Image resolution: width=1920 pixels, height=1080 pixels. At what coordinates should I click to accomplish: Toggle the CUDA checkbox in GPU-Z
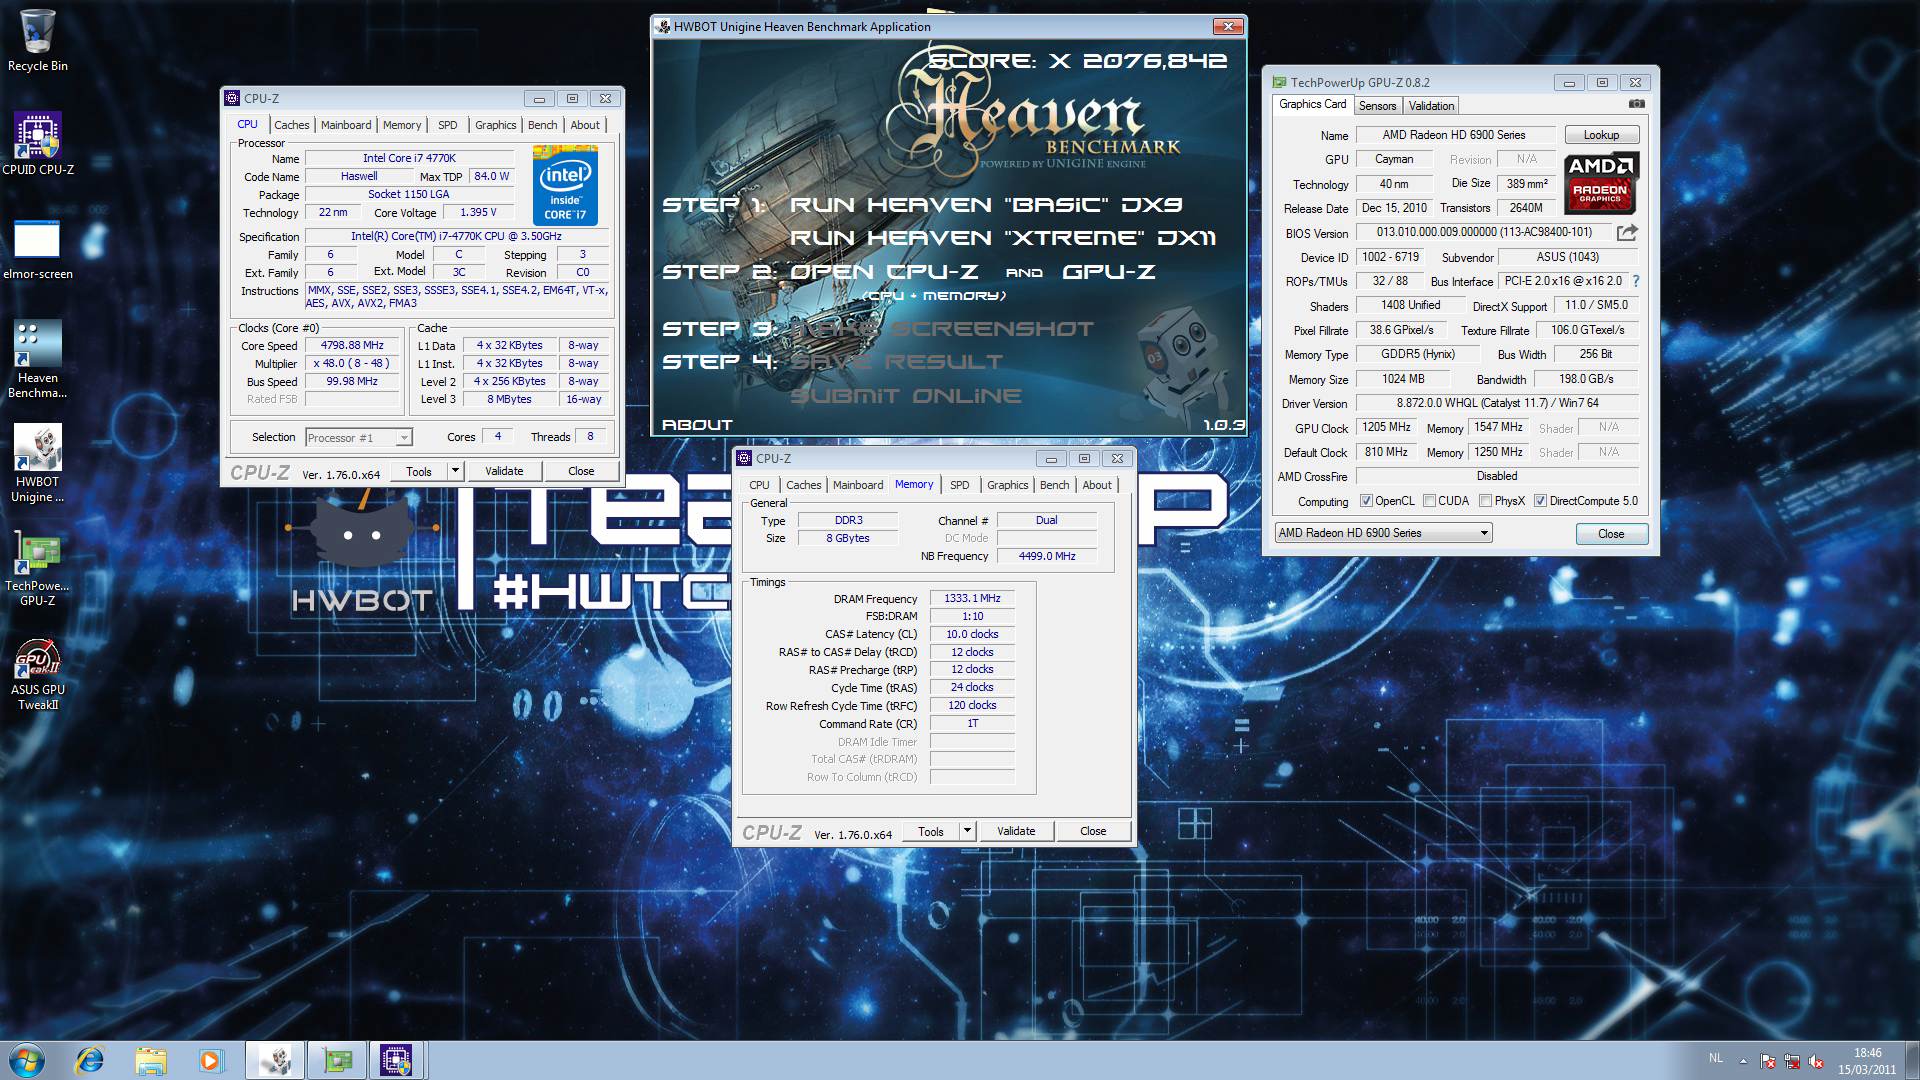point(1429,501)
